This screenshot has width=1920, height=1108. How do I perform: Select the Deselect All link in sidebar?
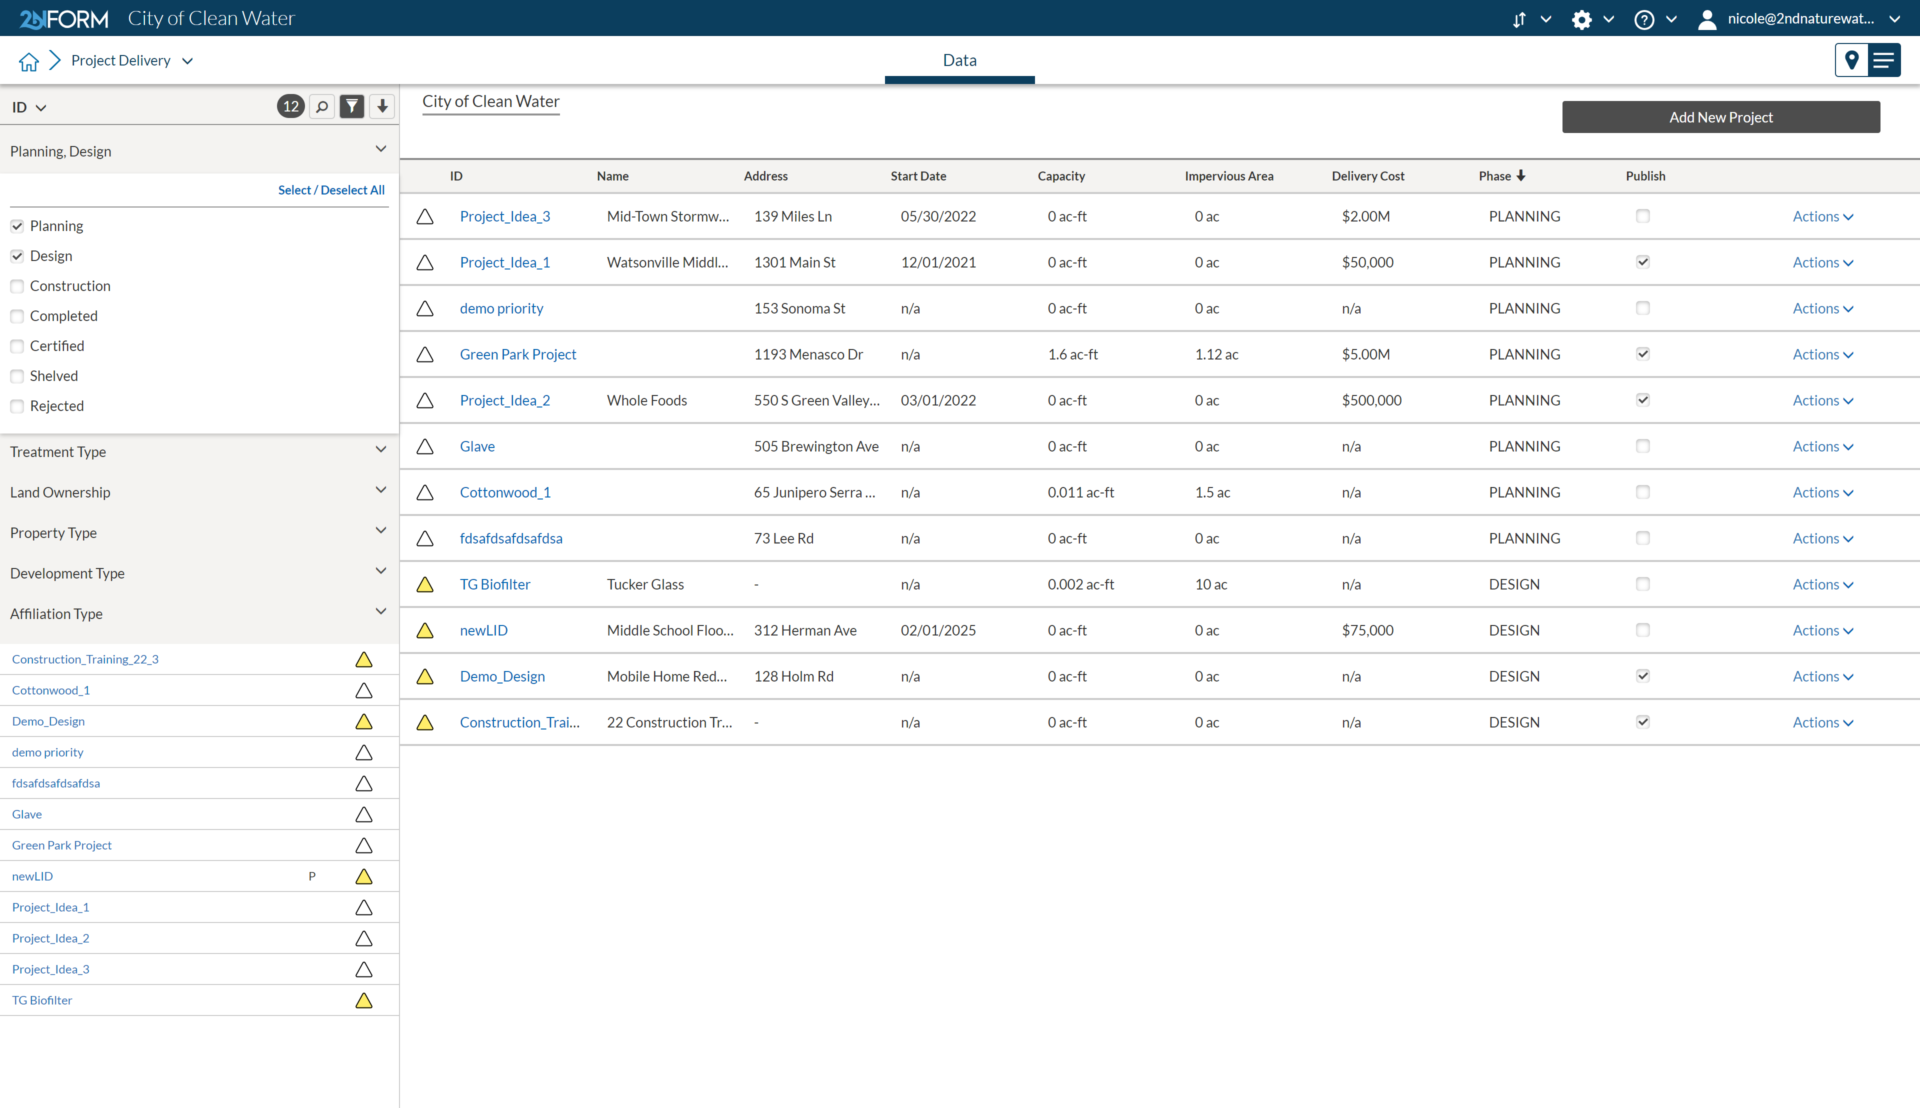coord(332,190)
